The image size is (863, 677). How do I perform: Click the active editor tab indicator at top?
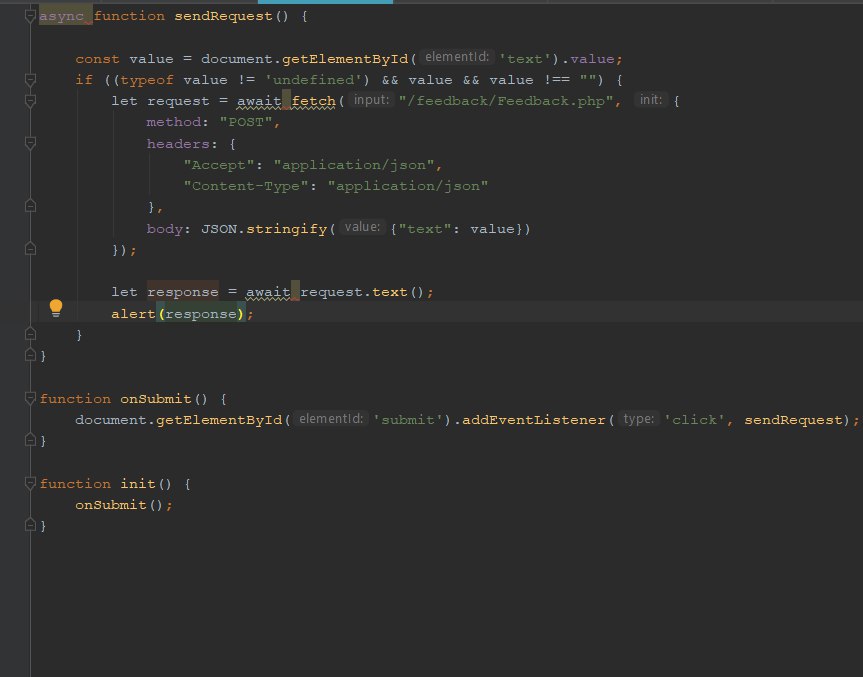(325, 2)
